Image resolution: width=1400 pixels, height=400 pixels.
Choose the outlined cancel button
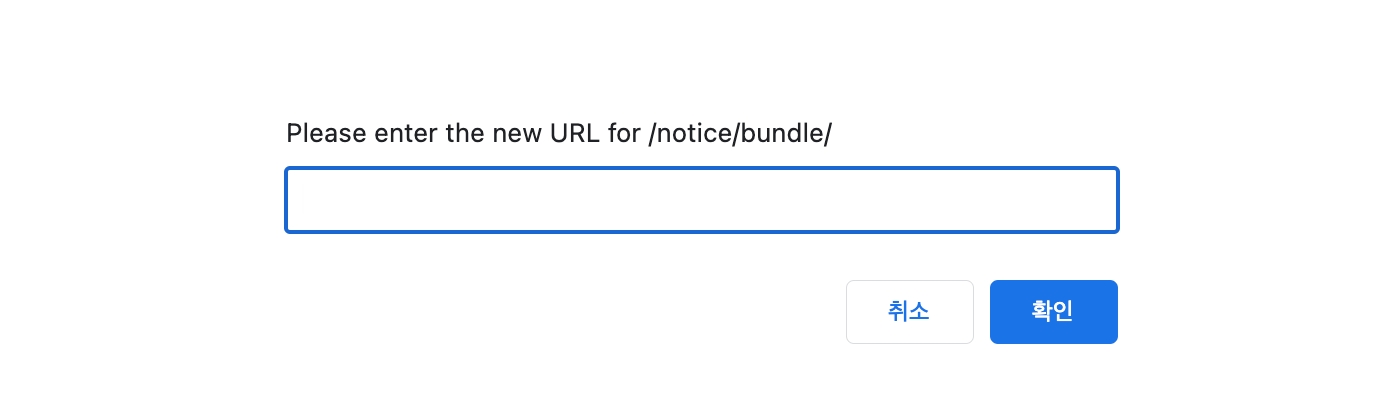point(909,312)
